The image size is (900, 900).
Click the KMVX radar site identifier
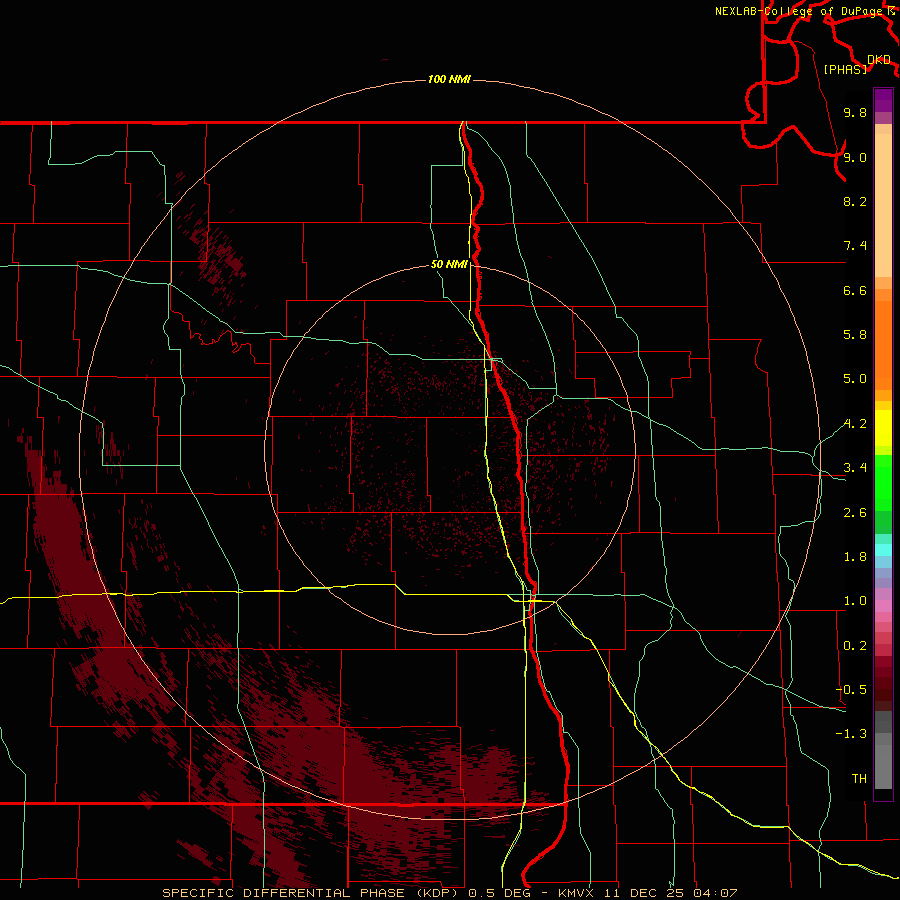(575, 893)
